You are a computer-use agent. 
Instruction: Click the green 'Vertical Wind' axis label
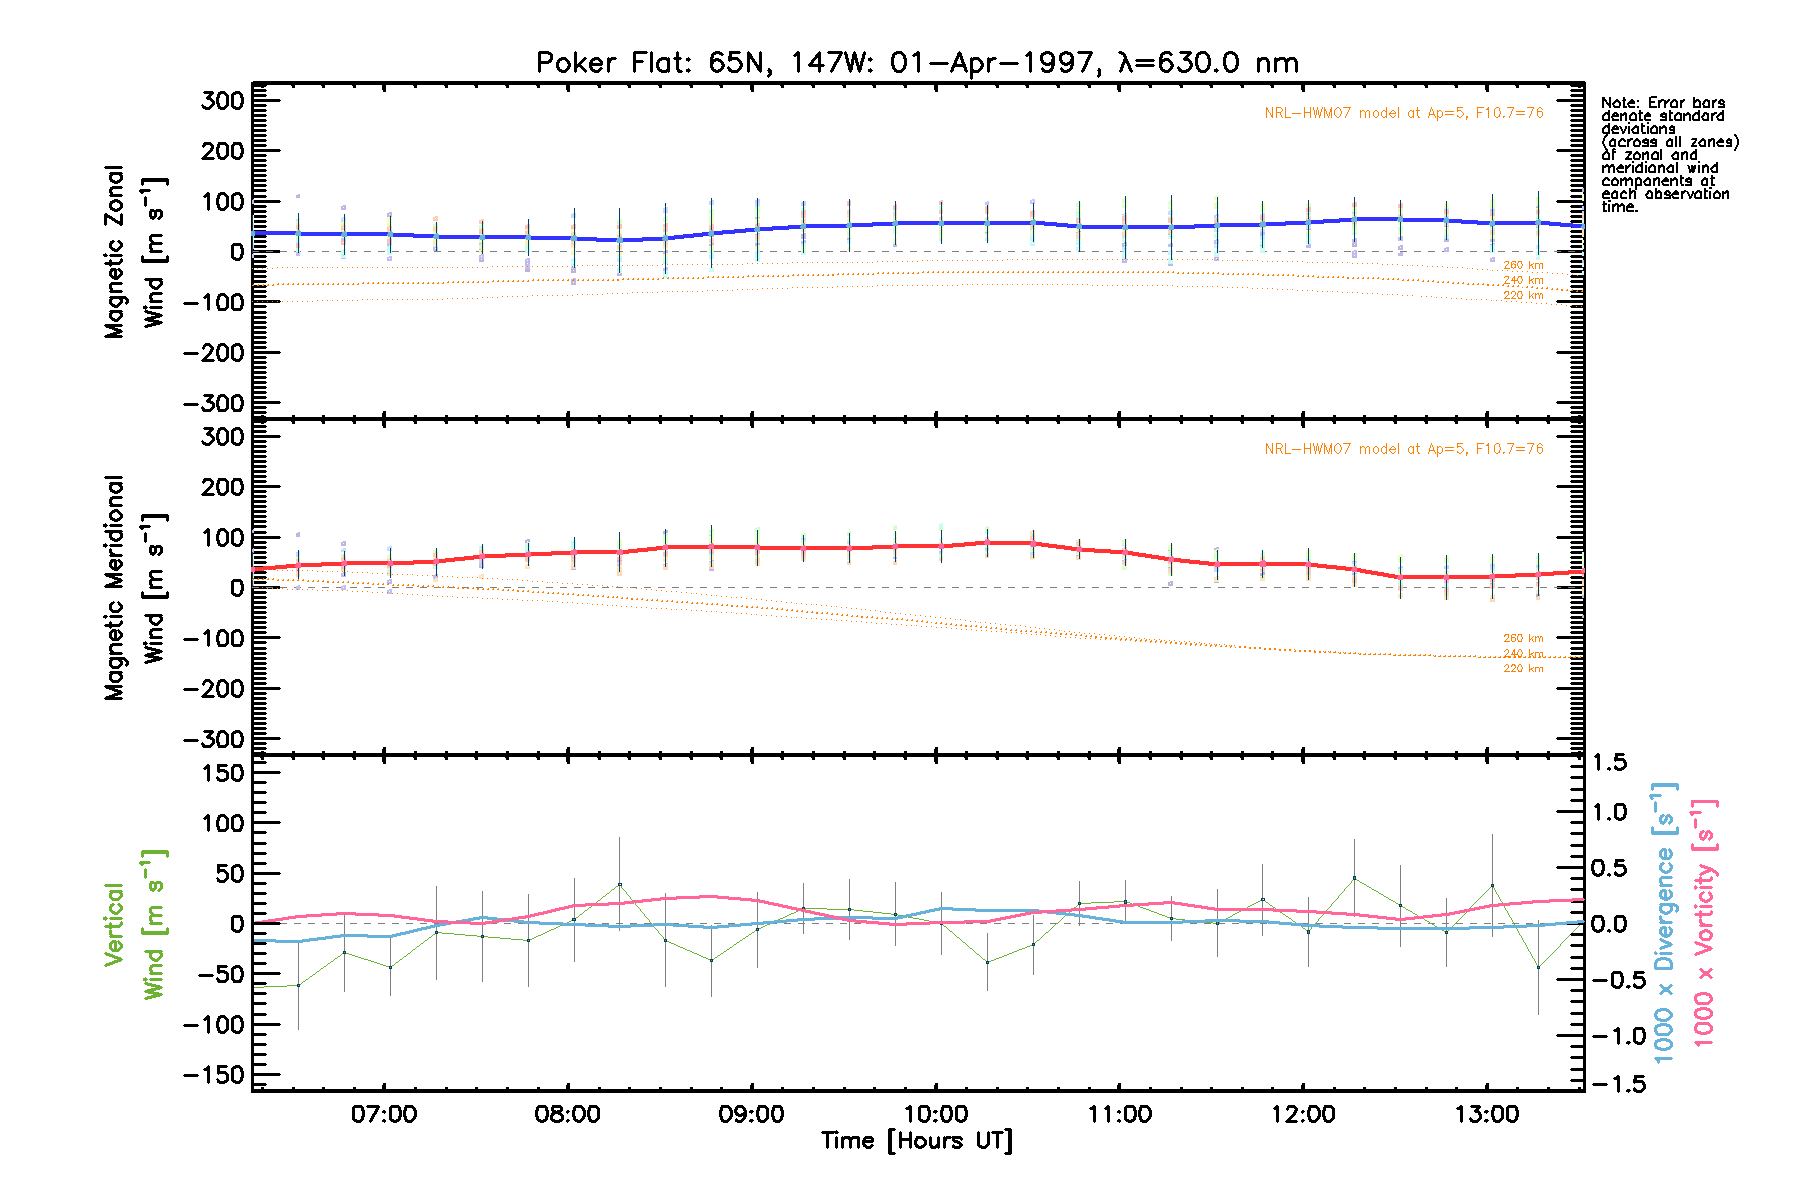[134, 924]
